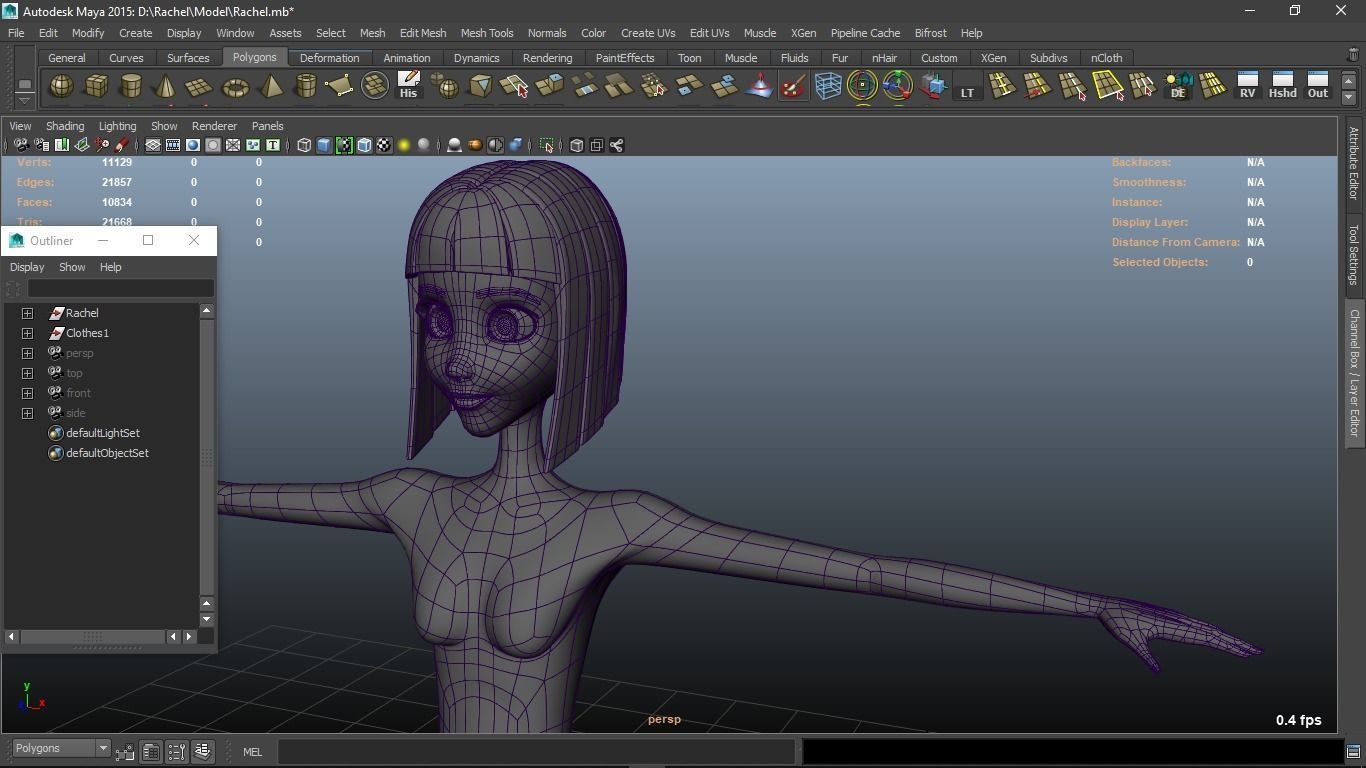
Task: Toggle the film gate display
Action: tap(173, 146)
